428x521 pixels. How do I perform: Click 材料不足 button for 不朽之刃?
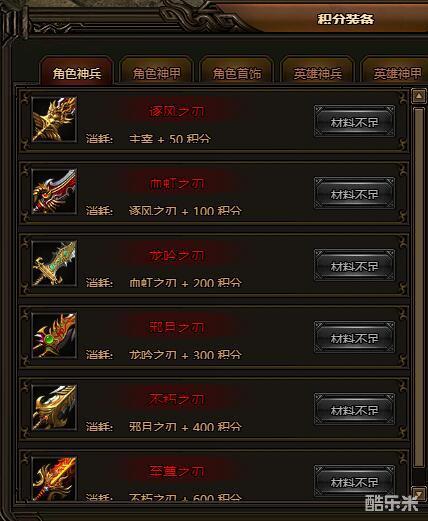(354, 409)
